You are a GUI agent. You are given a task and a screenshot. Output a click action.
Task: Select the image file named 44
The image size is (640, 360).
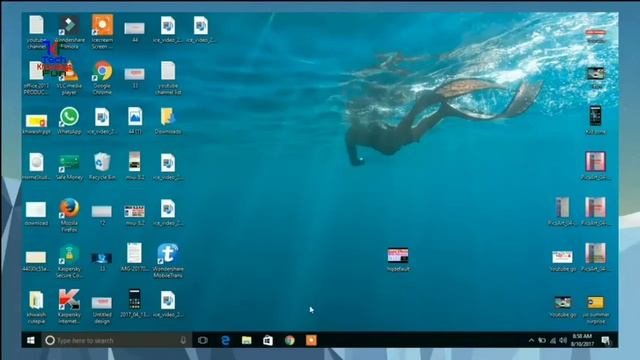point(135,32)
